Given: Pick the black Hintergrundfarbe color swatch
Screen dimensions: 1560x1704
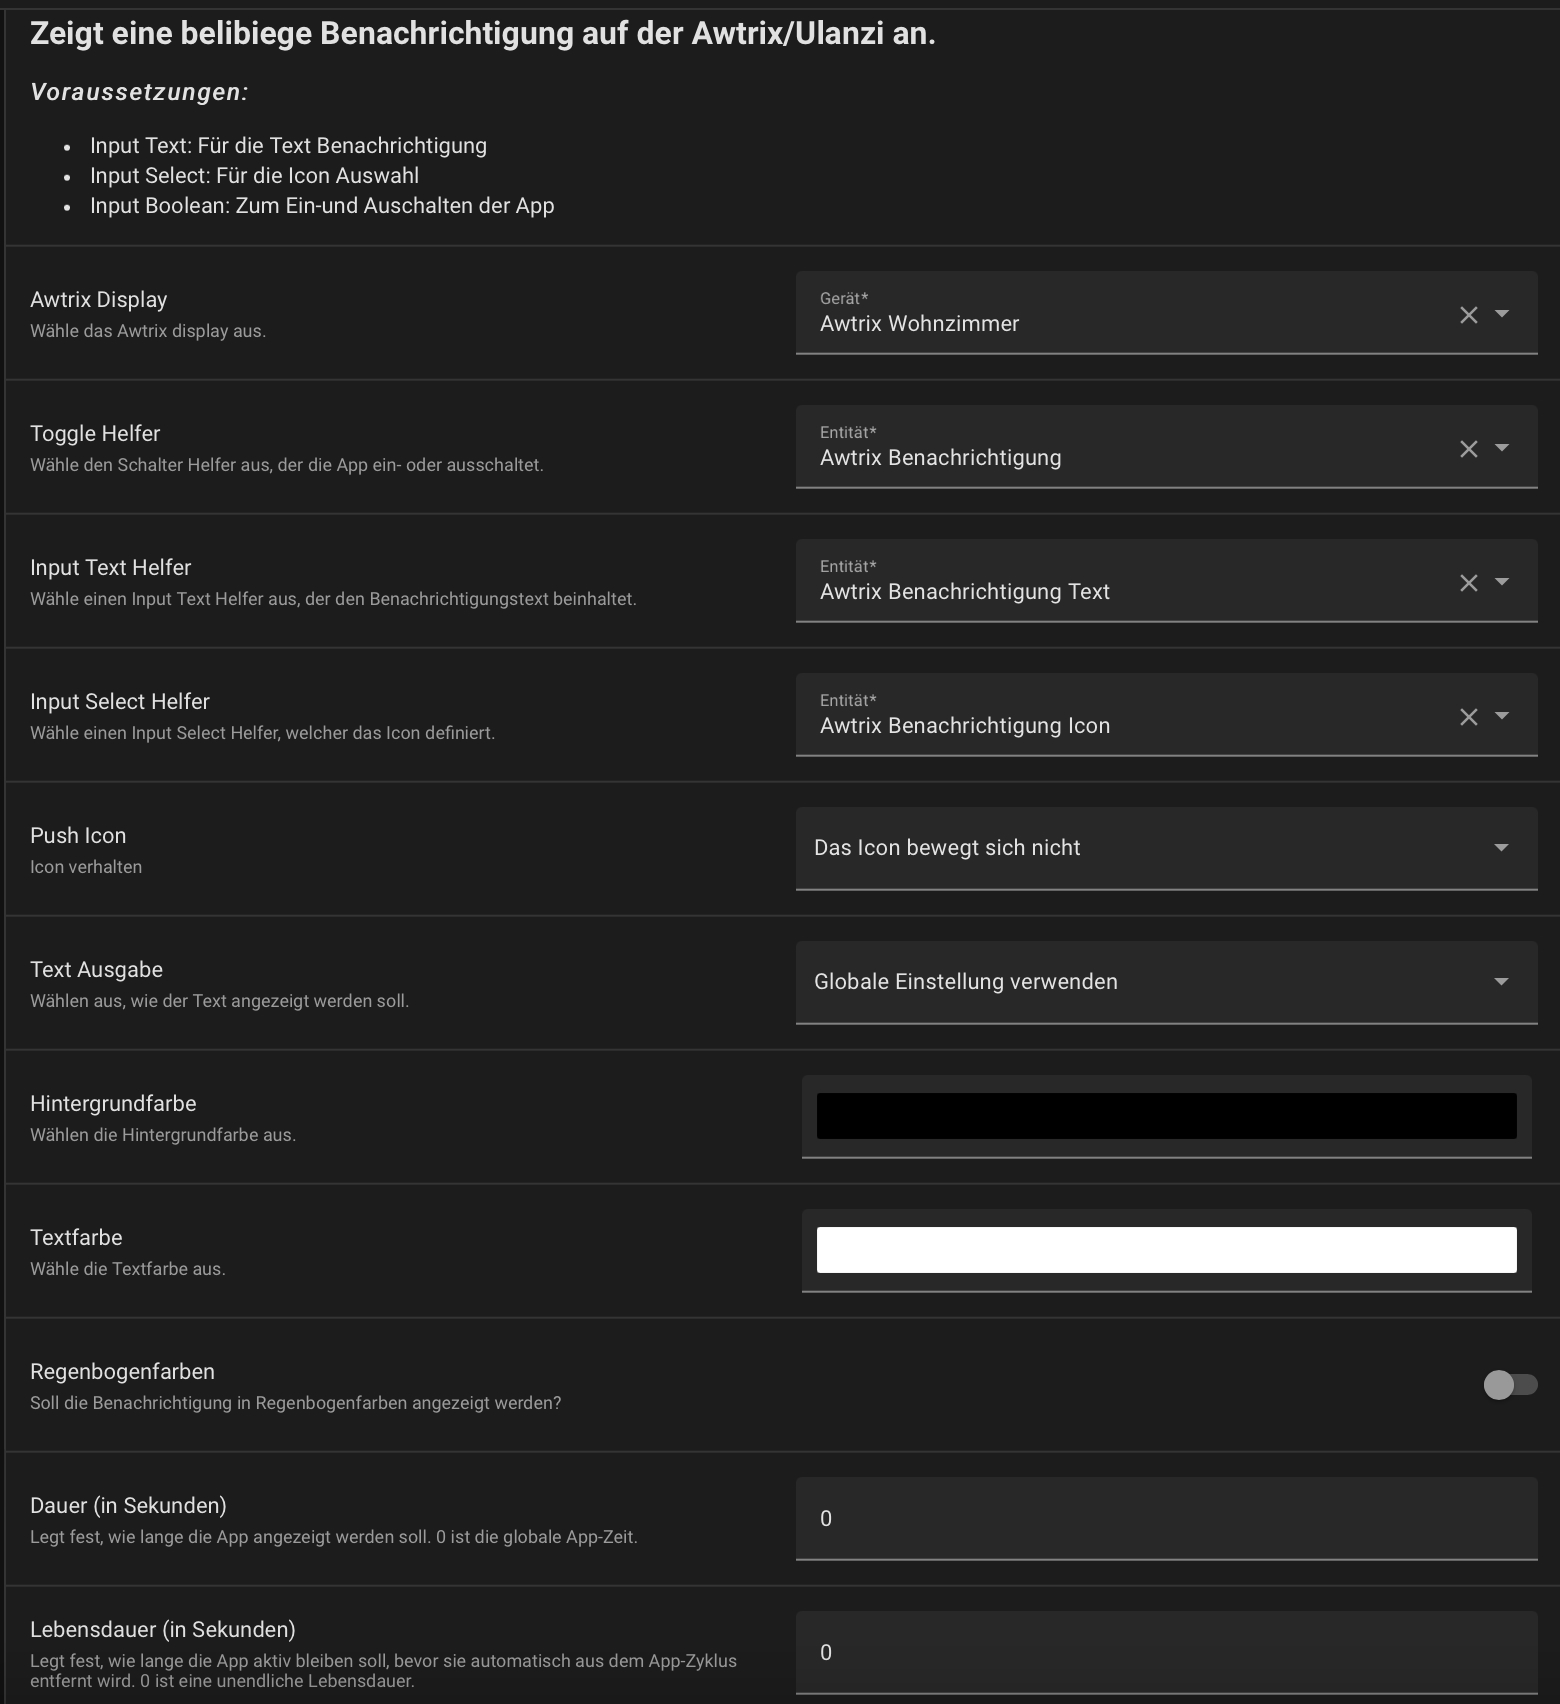Looking at the screenshot, I should click(1166, 1116).
